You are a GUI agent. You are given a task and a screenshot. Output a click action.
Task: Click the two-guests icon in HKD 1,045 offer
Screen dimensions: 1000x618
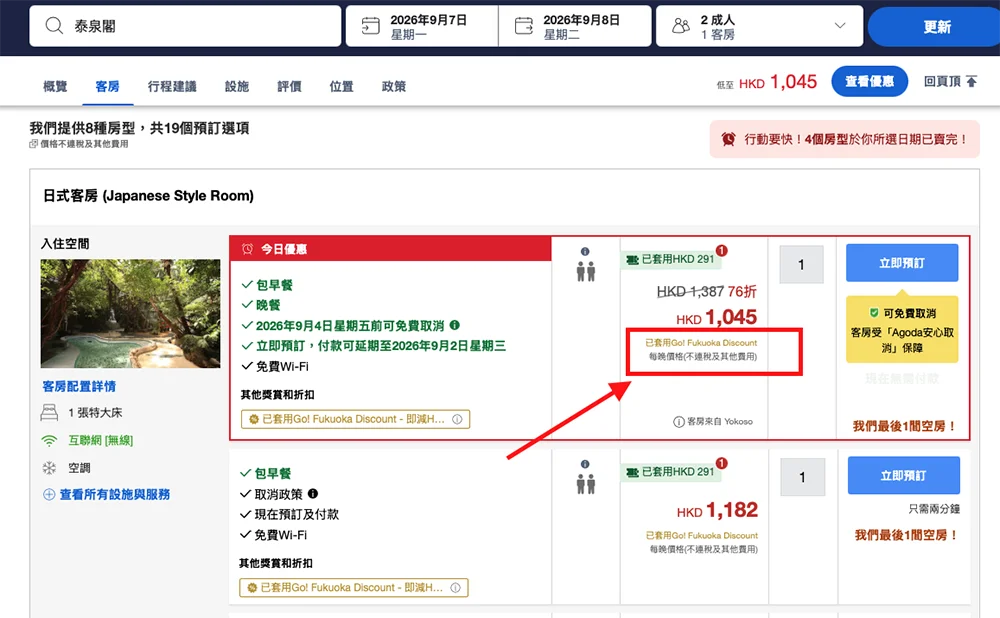(x=585, y=272)
